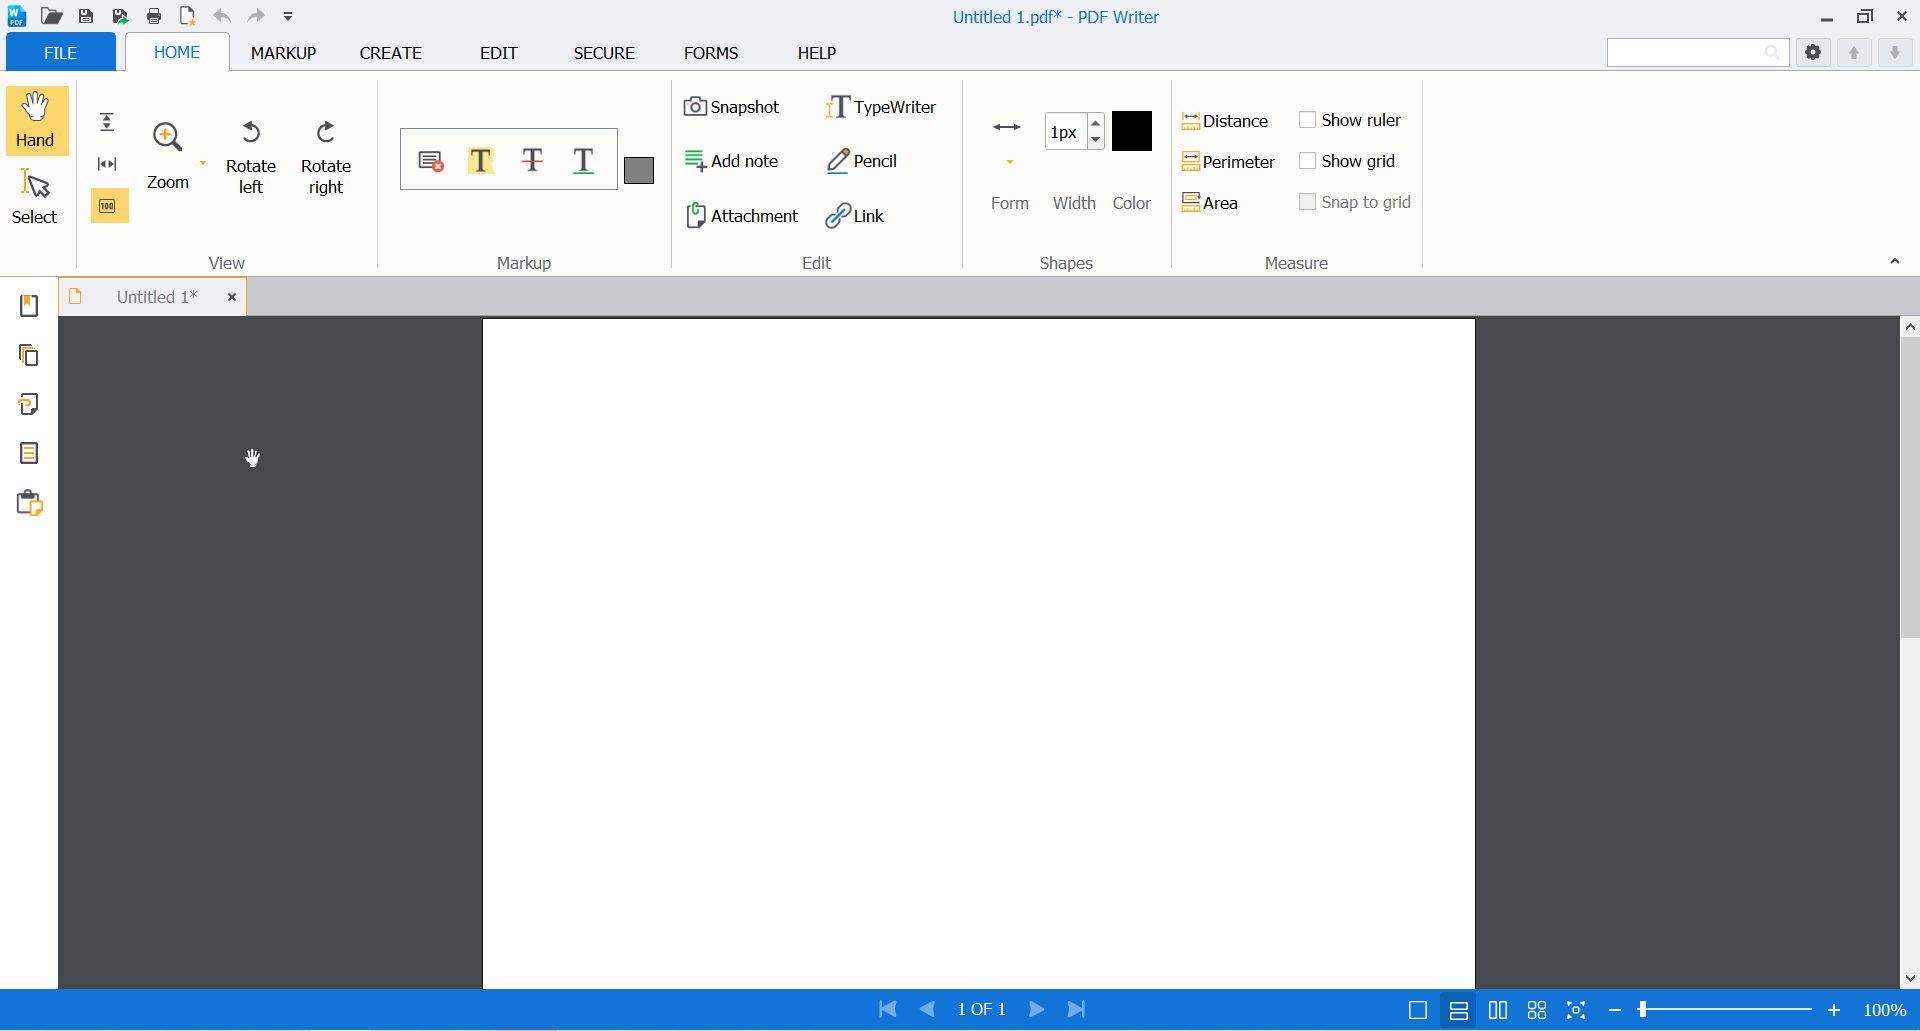Decrease shape width with down arrow

pos(1096,140)
